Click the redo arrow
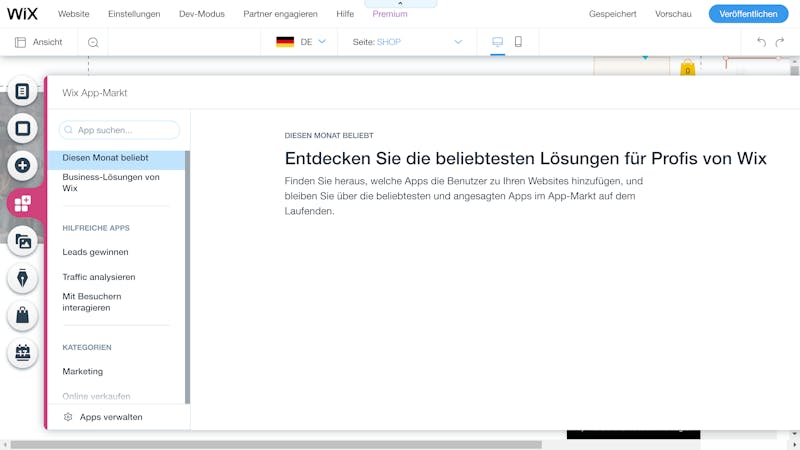This screenshot has height=450, width=800. pos(780,42)
